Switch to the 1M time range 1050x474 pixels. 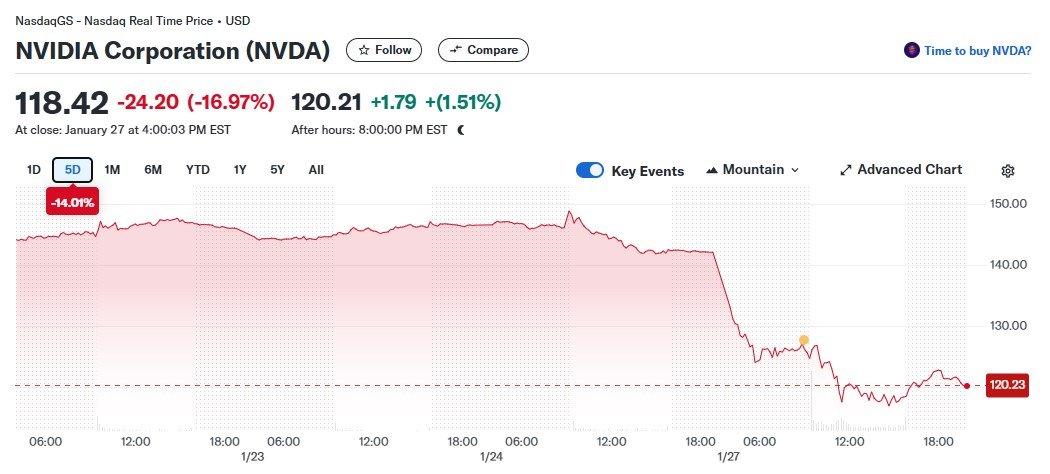coord(112,170)
